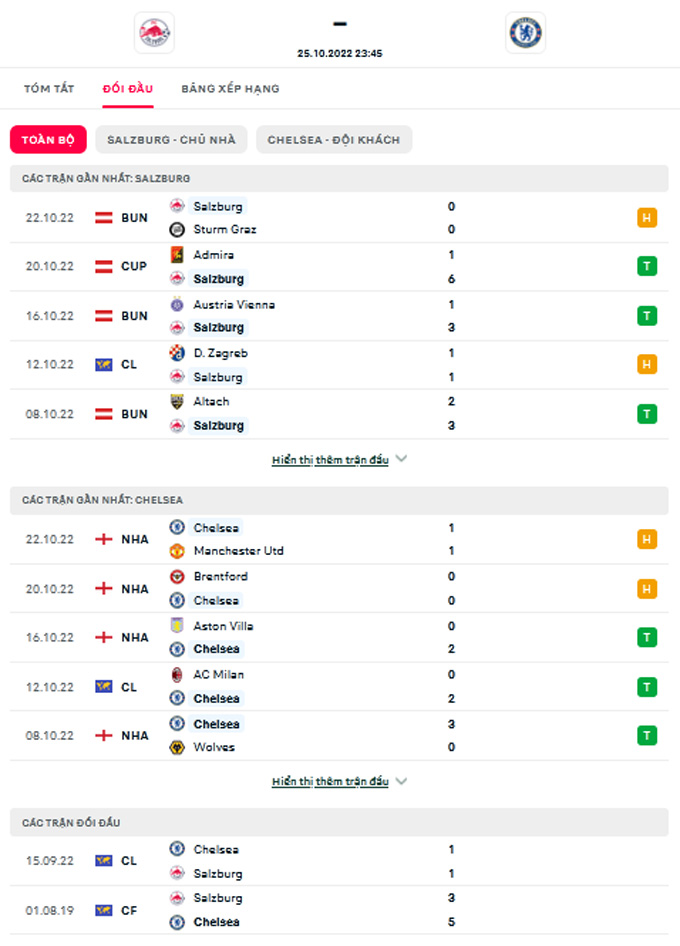This screenshot has width=680, height=946.
Task: Click the AC Milan team crest
Action: [177, 675]
